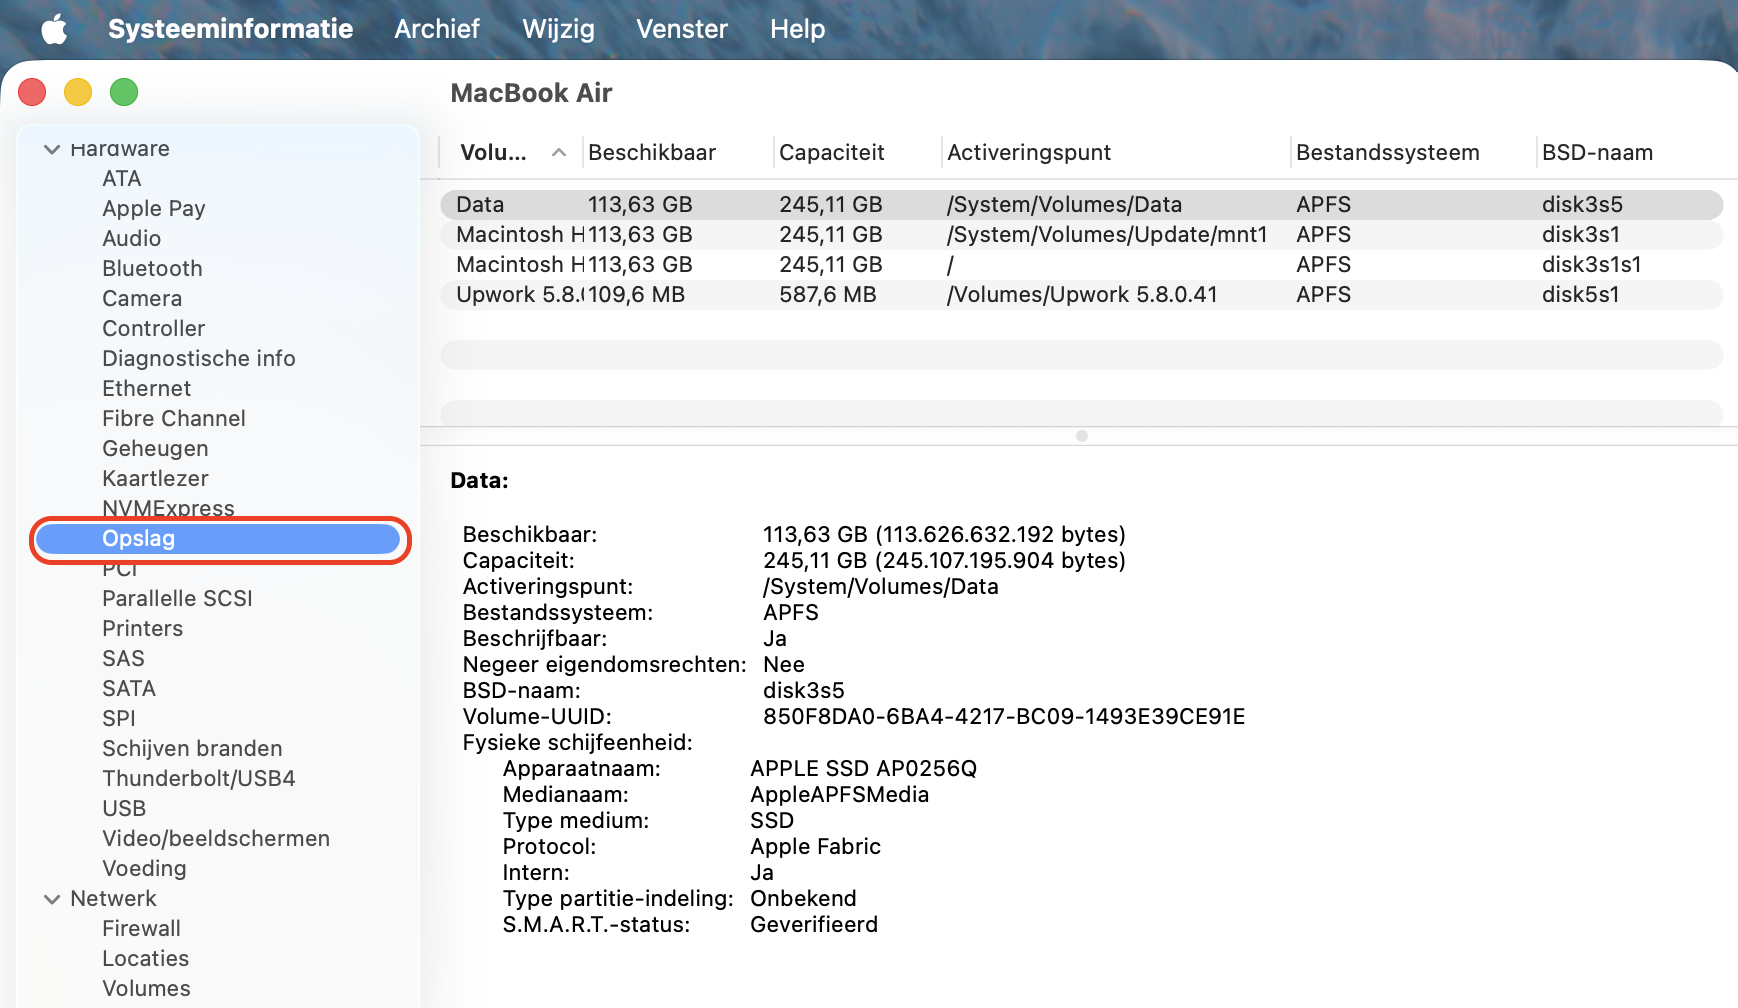Select Controller in the sidebar
The height and width of the screenshot is (1008, 1738).
[153, 328]
